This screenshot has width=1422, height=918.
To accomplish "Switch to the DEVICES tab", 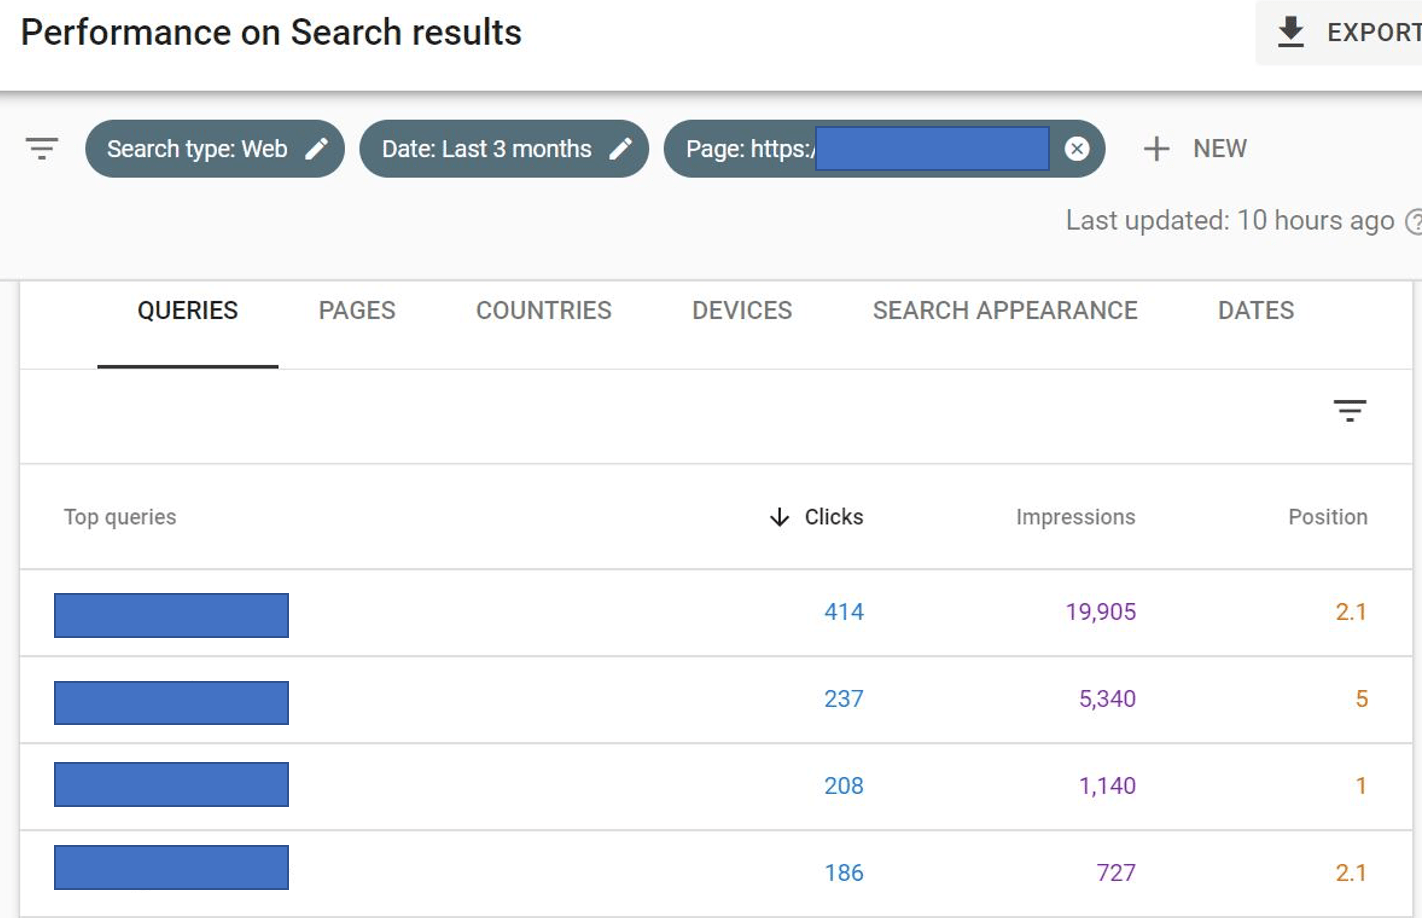I will tap(741, 310).
